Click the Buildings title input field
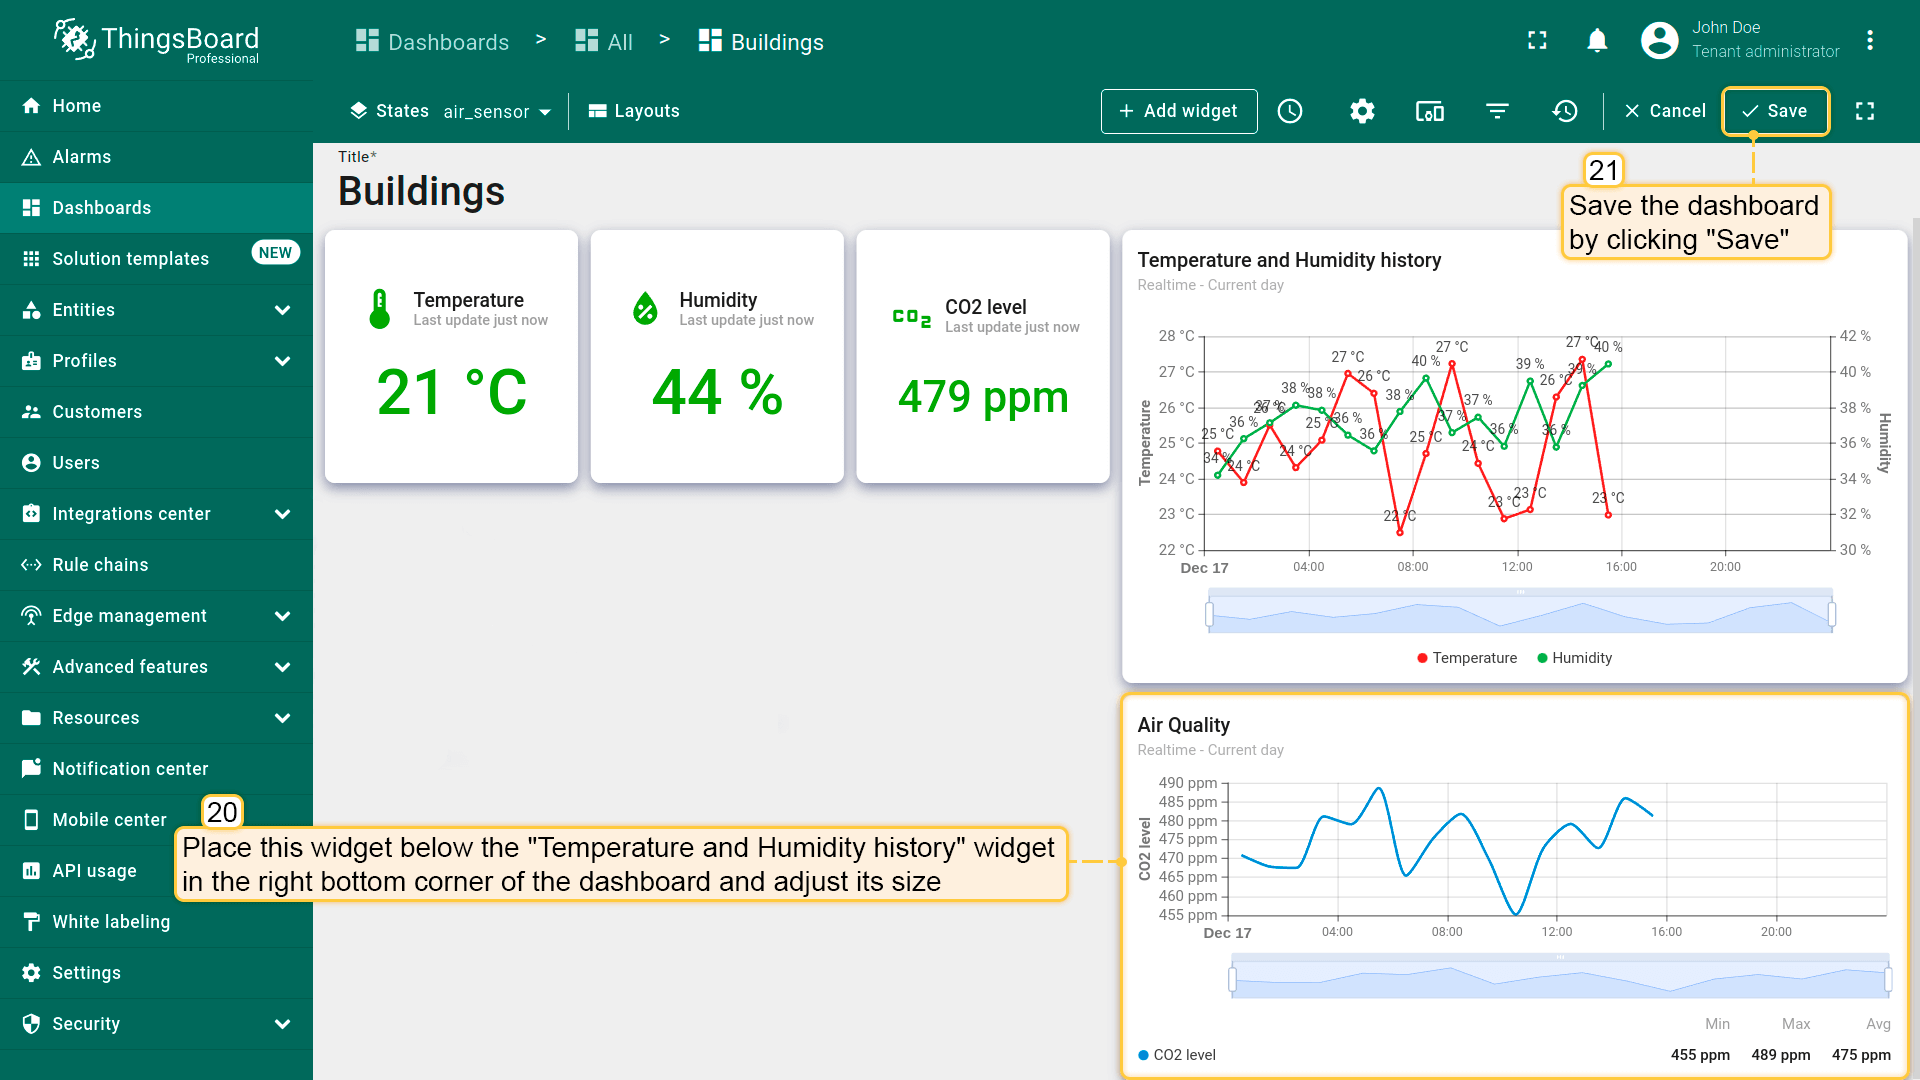Viewport: 1920px width, 1080px height. pyautogui.click(x=421, y=192)
